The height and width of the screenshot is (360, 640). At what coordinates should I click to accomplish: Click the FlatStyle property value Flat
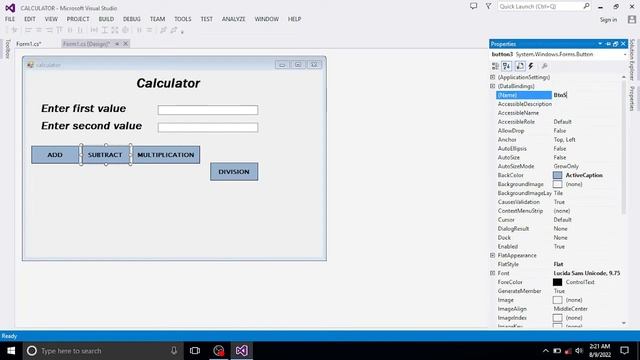[558, 264]
